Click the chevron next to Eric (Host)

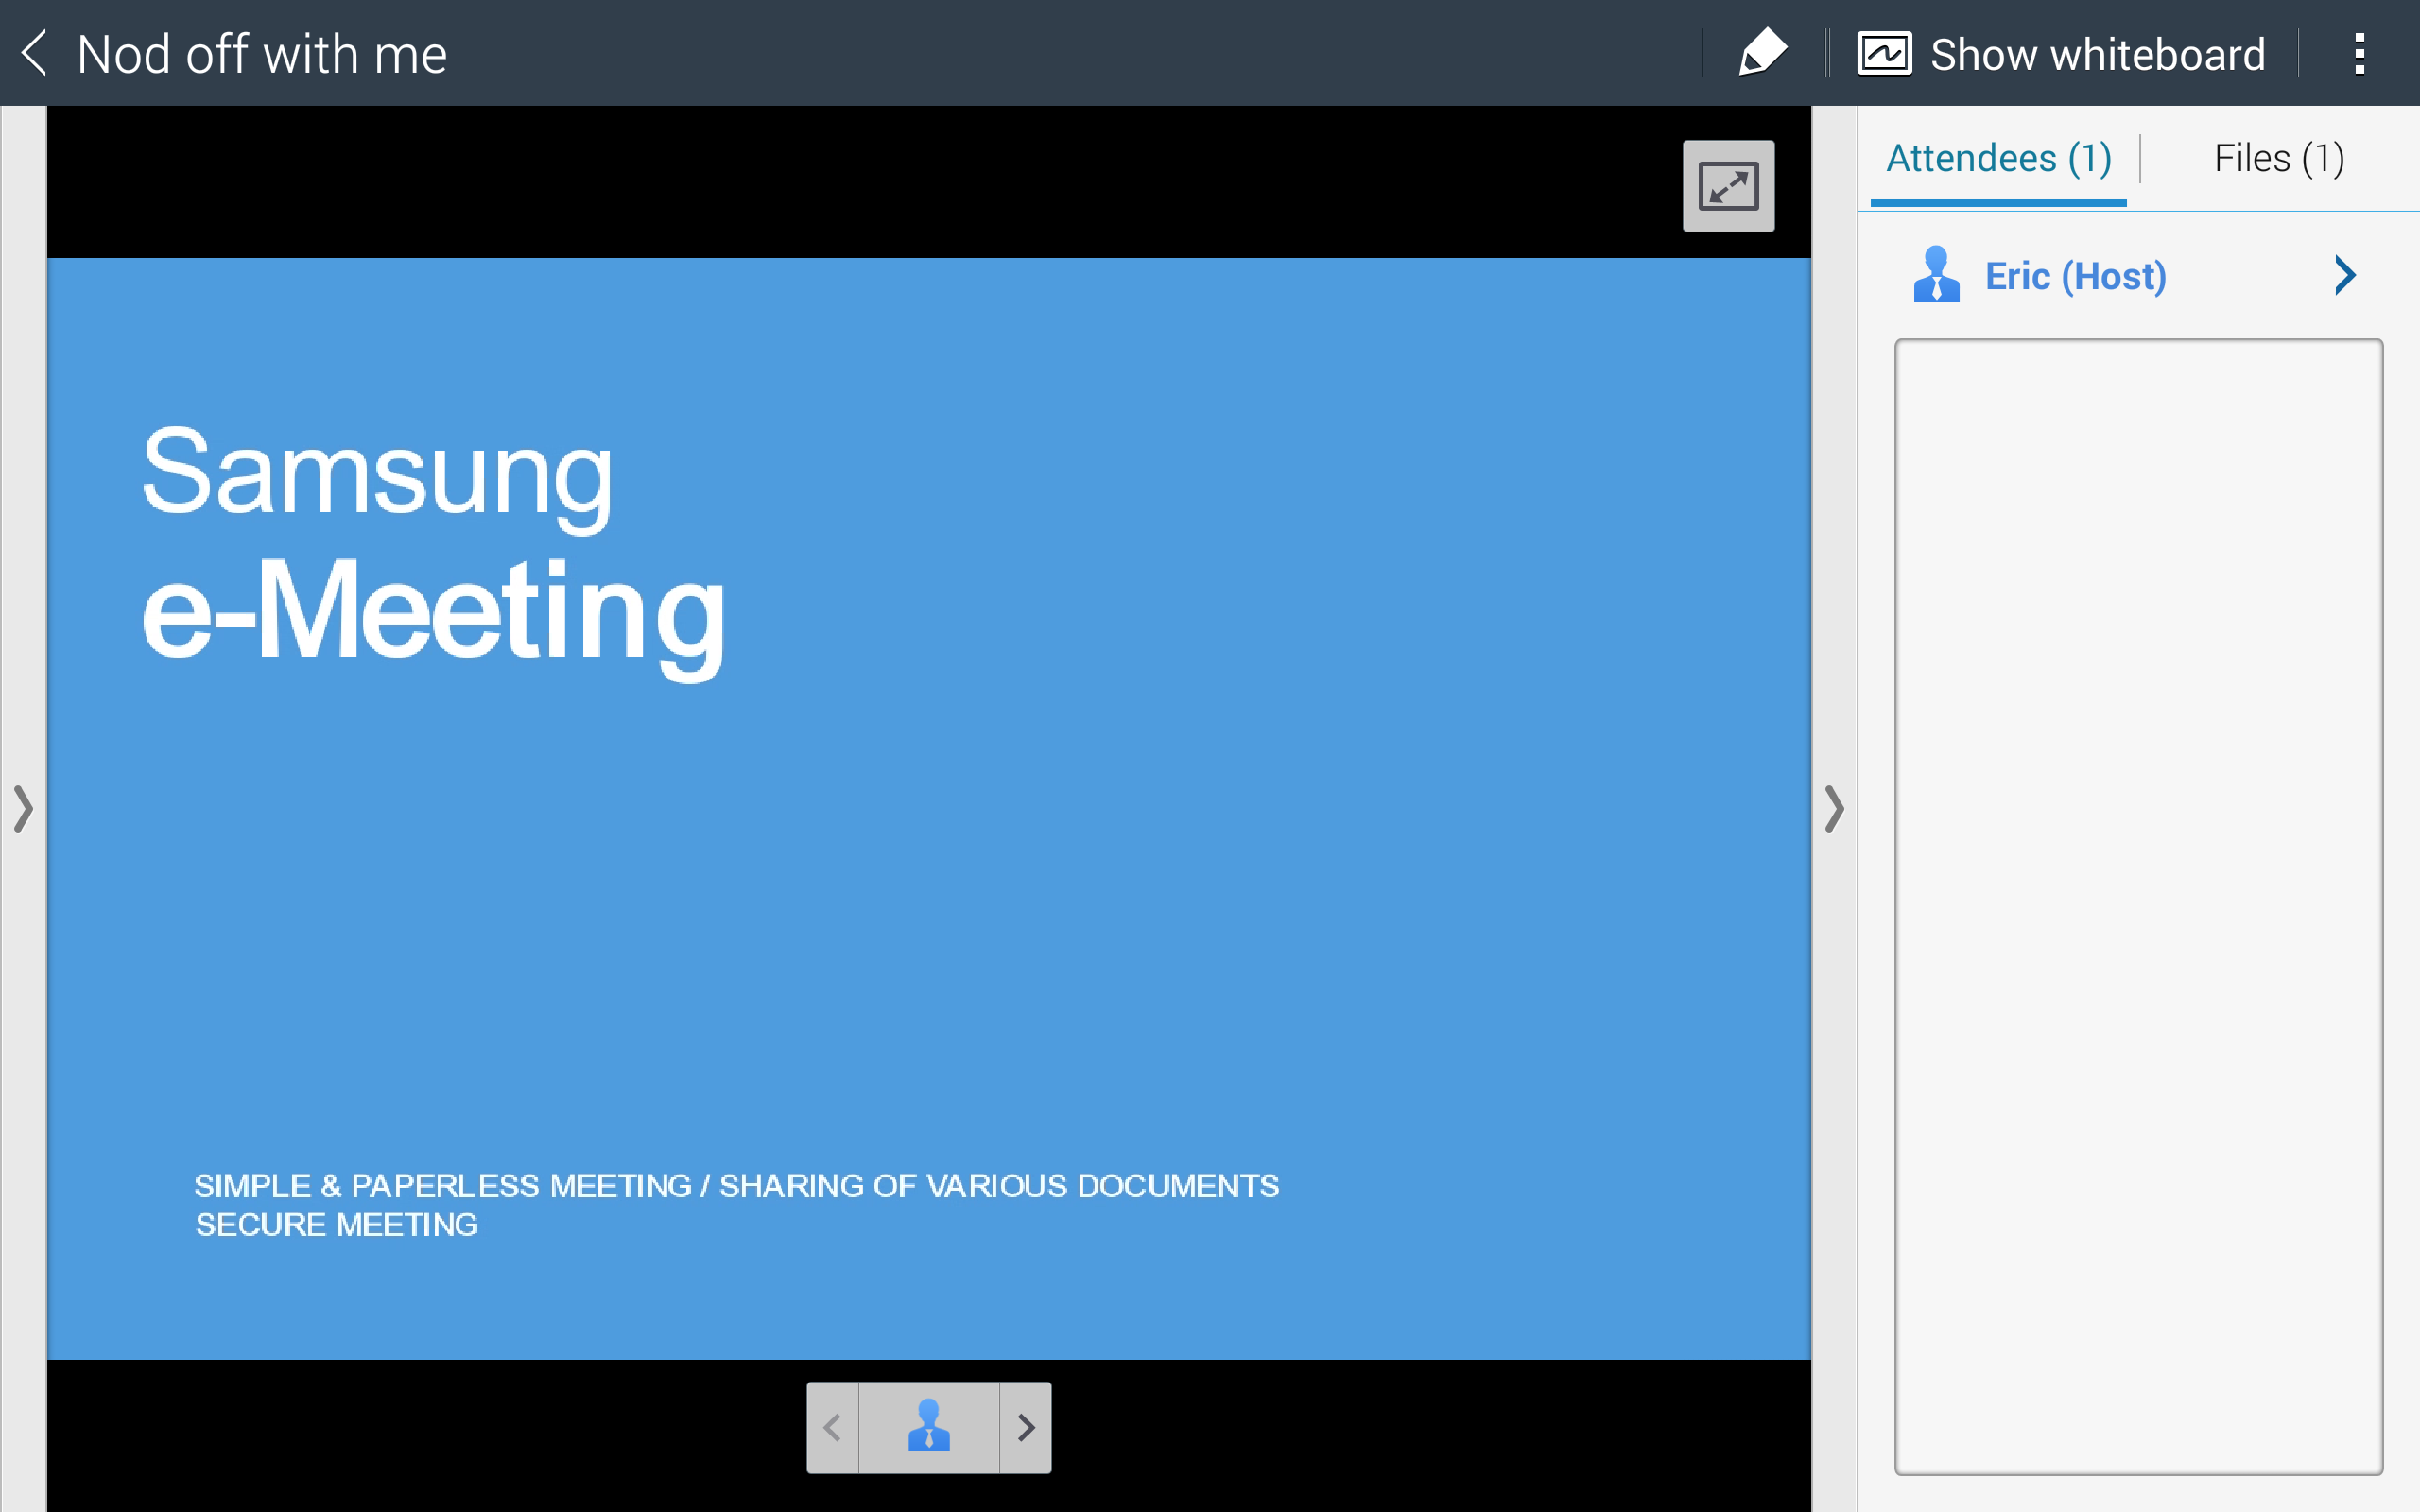2345,276
